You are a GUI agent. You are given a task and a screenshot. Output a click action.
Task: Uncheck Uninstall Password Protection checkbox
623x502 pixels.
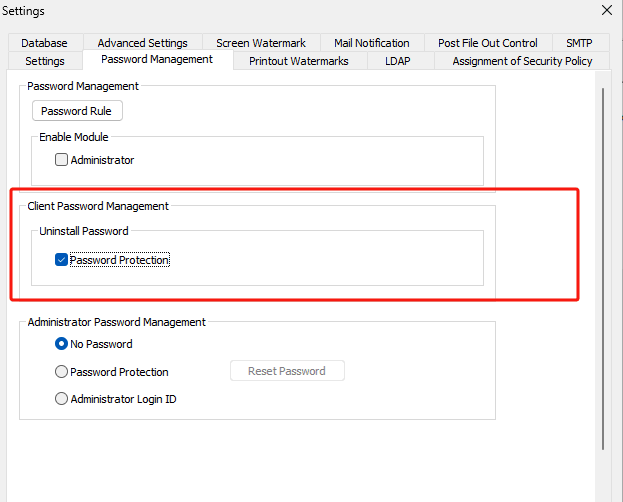62,260
